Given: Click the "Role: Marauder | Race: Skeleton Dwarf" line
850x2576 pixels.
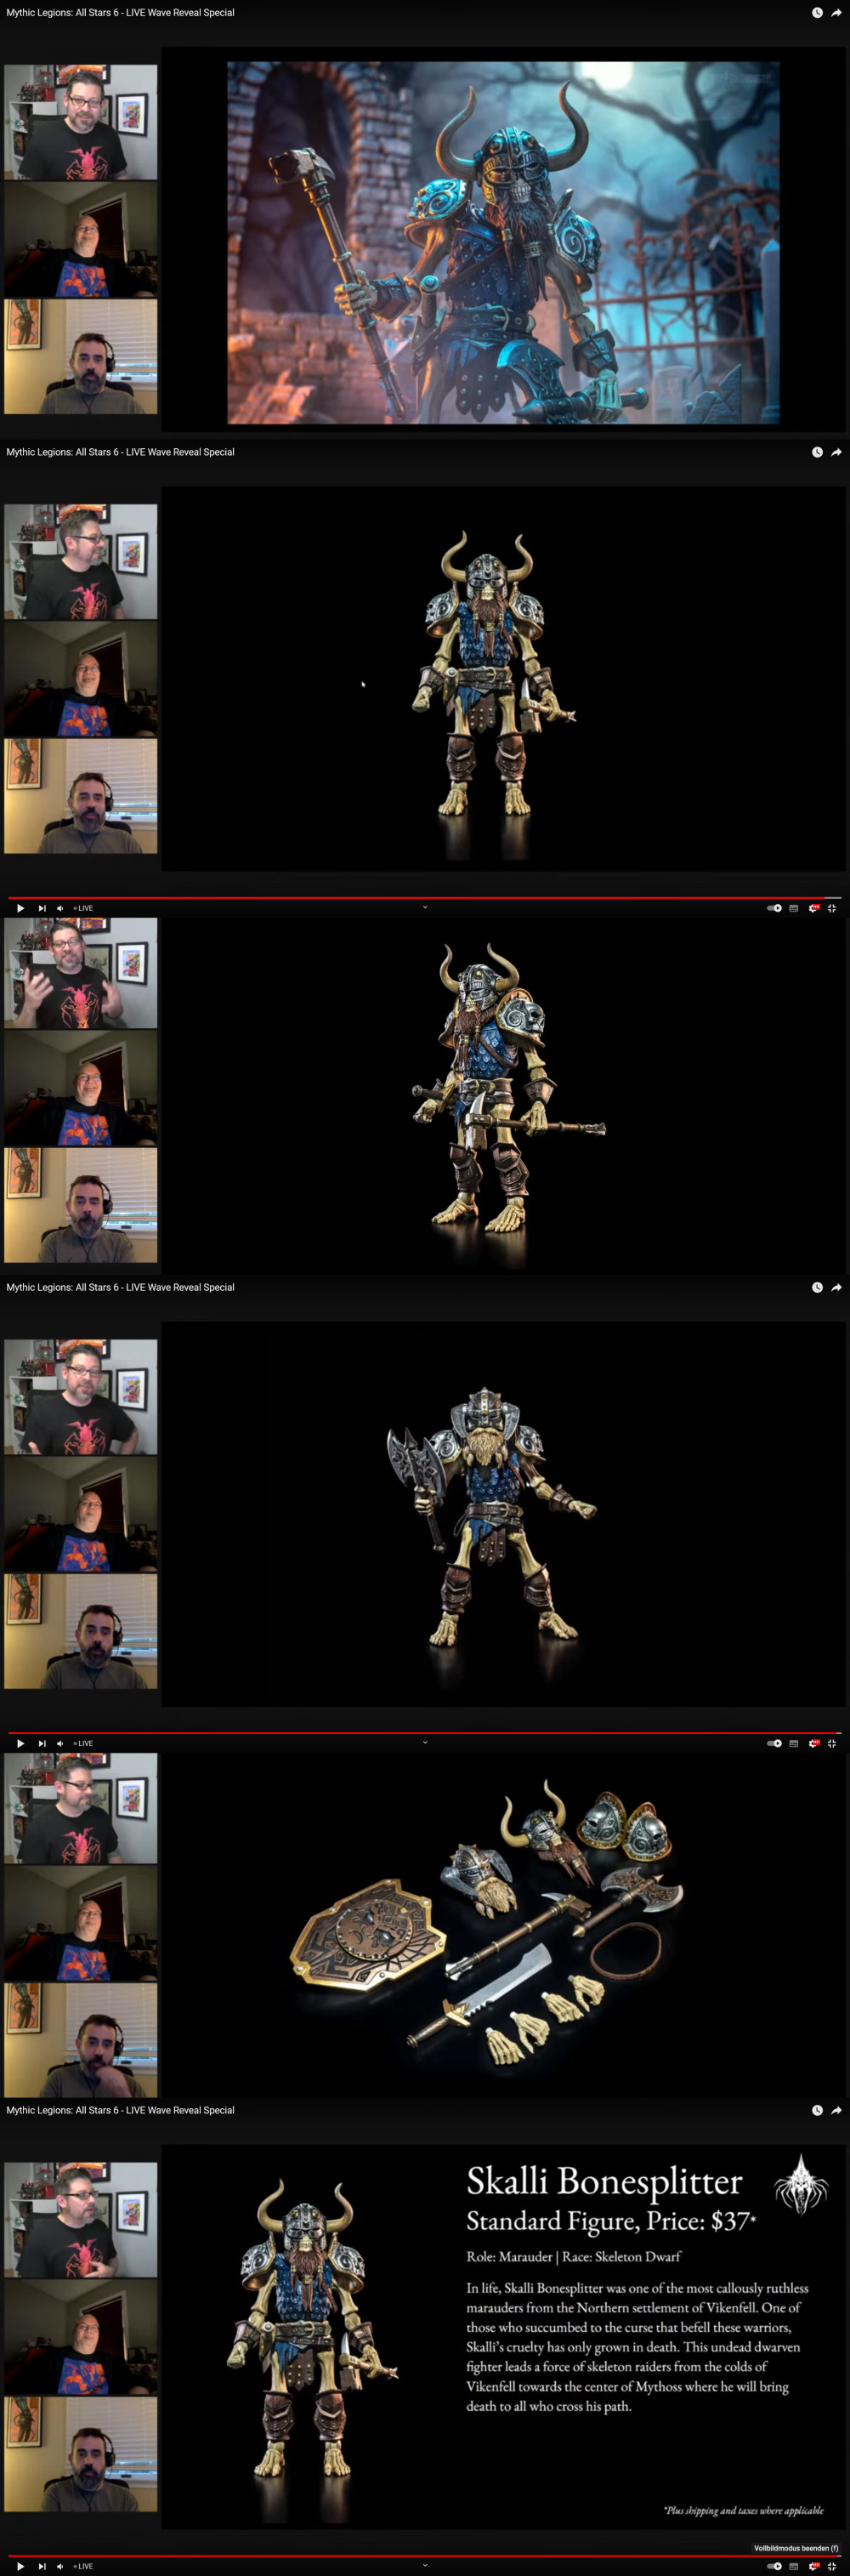Looking at the screenshot, I should (x=573, y=2257).
